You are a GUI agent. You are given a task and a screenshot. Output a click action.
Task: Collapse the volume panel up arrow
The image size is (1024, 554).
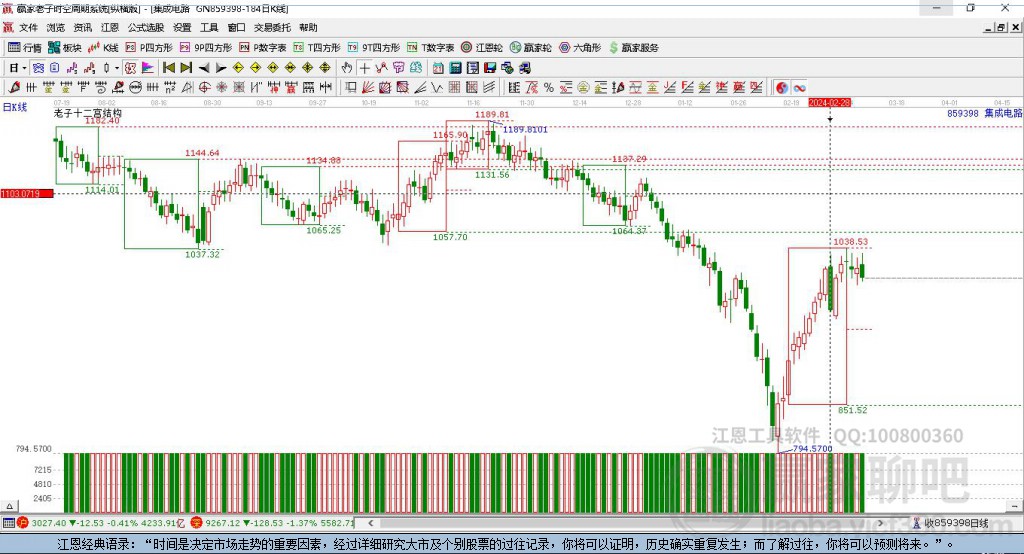pos(9,506)
